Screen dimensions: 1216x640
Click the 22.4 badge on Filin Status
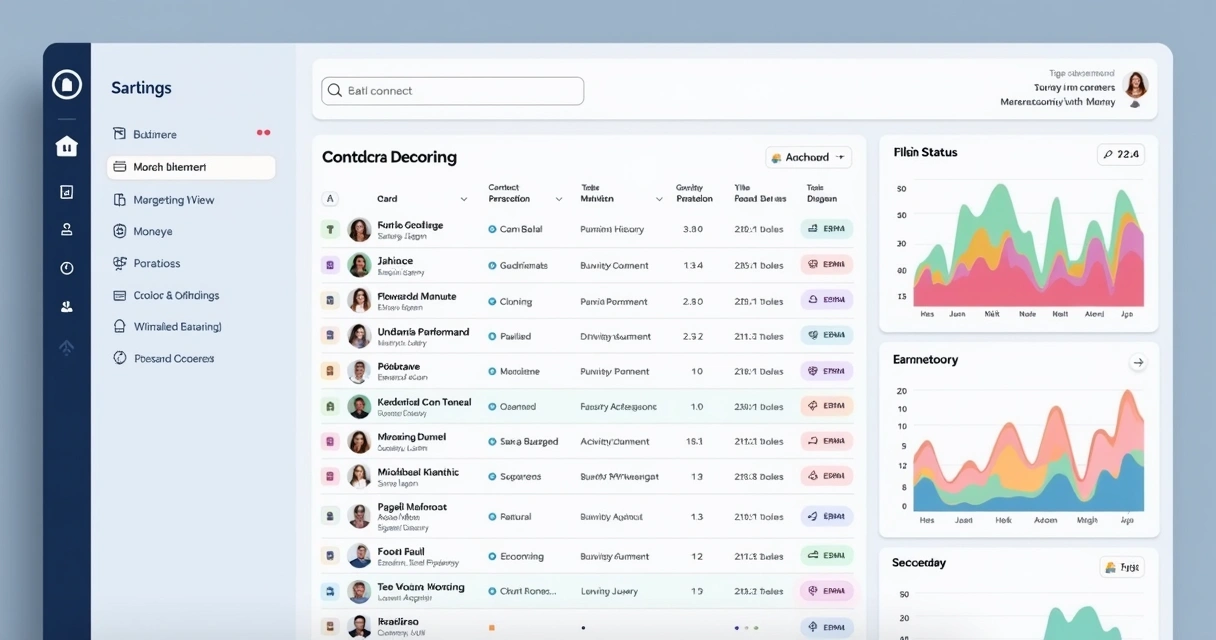pos(1122,154)
